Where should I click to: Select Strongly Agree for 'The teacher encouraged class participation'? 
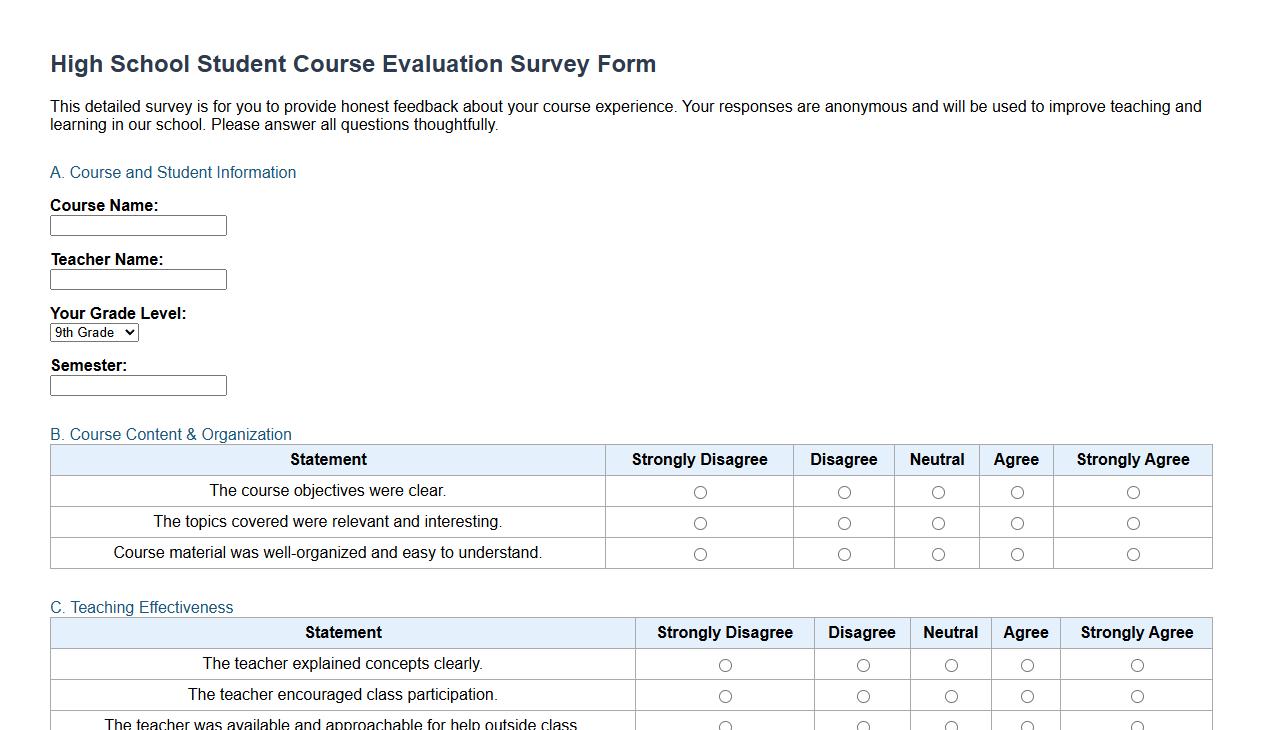pos(1136,695)
